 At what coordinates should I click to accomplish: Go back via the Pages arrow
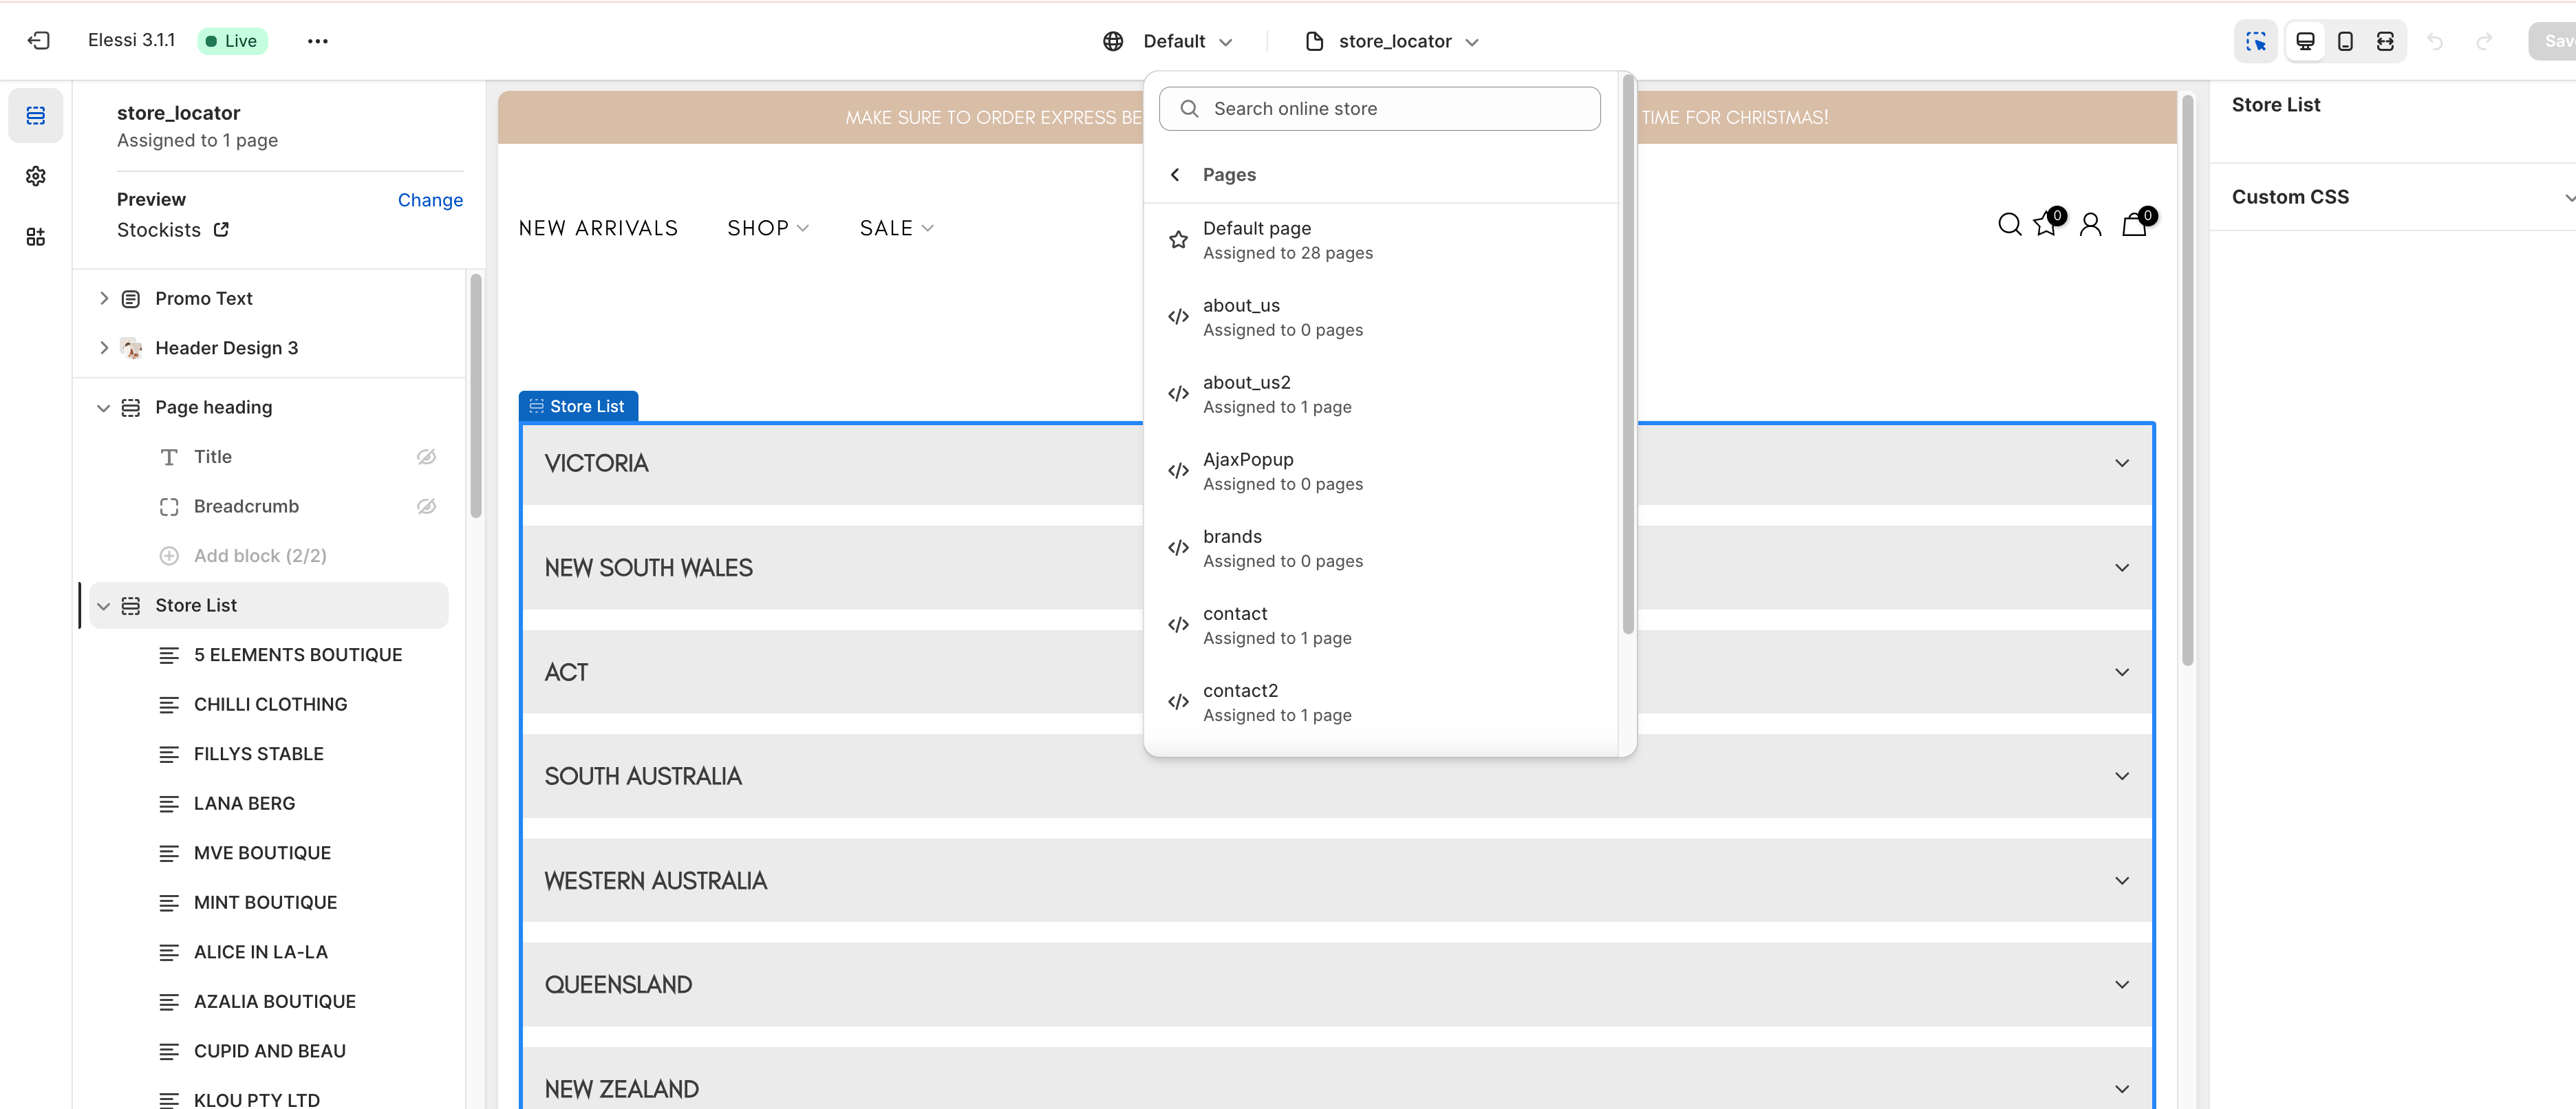pos(1176,175)
